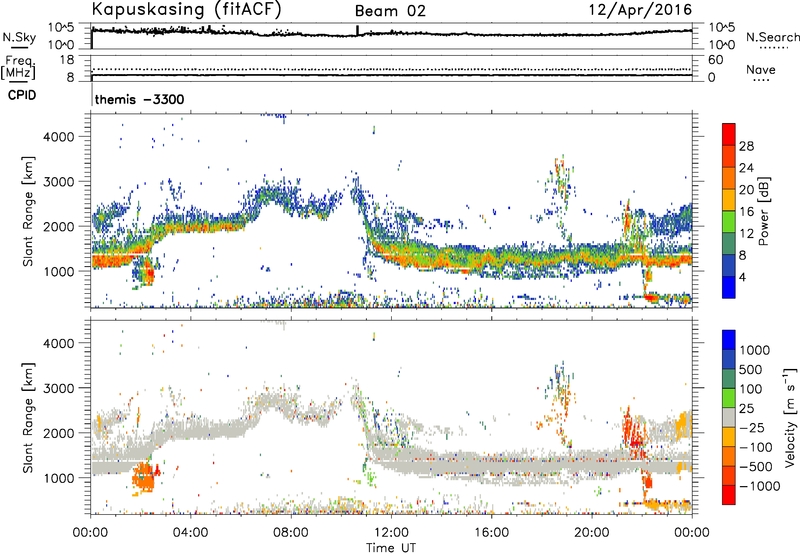Select the date '12/Apr/2016'
This screenshot has width=800, height=554.
click(x=641, y=10)
